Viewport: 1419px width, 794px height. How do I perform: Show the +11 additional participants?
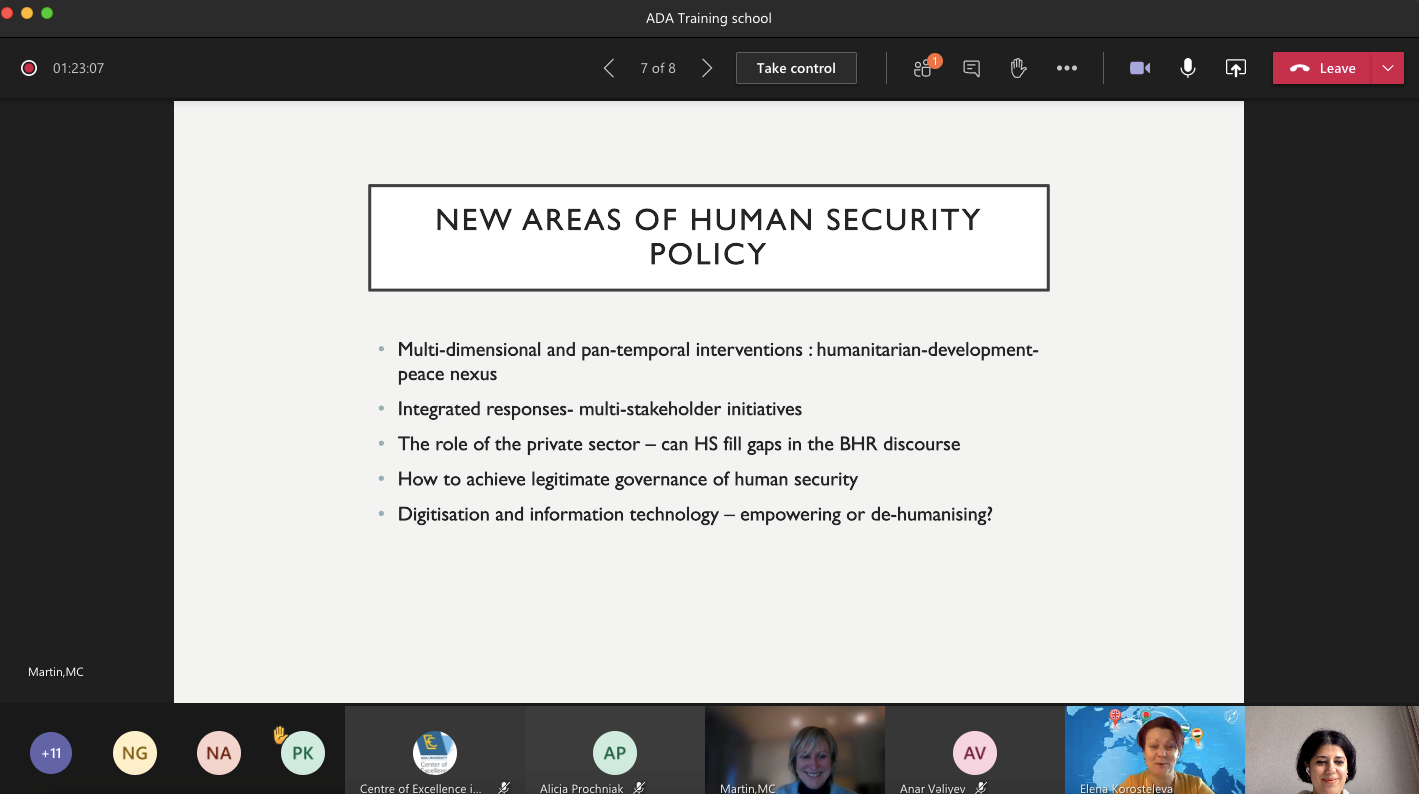(51, 753)
